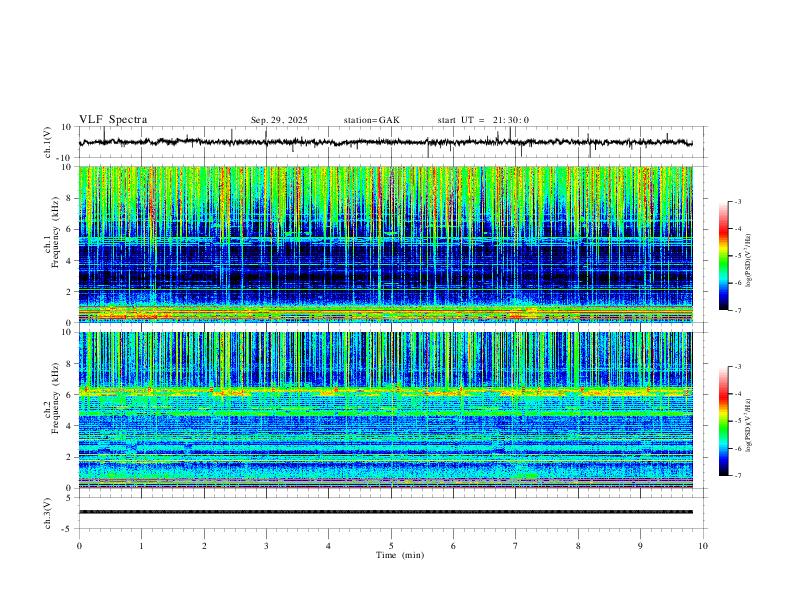The height and width of the screenshot is (612, 792).
Task: Click the "-10" tick on ch.1(V) axis
Action: click(65, 158)
